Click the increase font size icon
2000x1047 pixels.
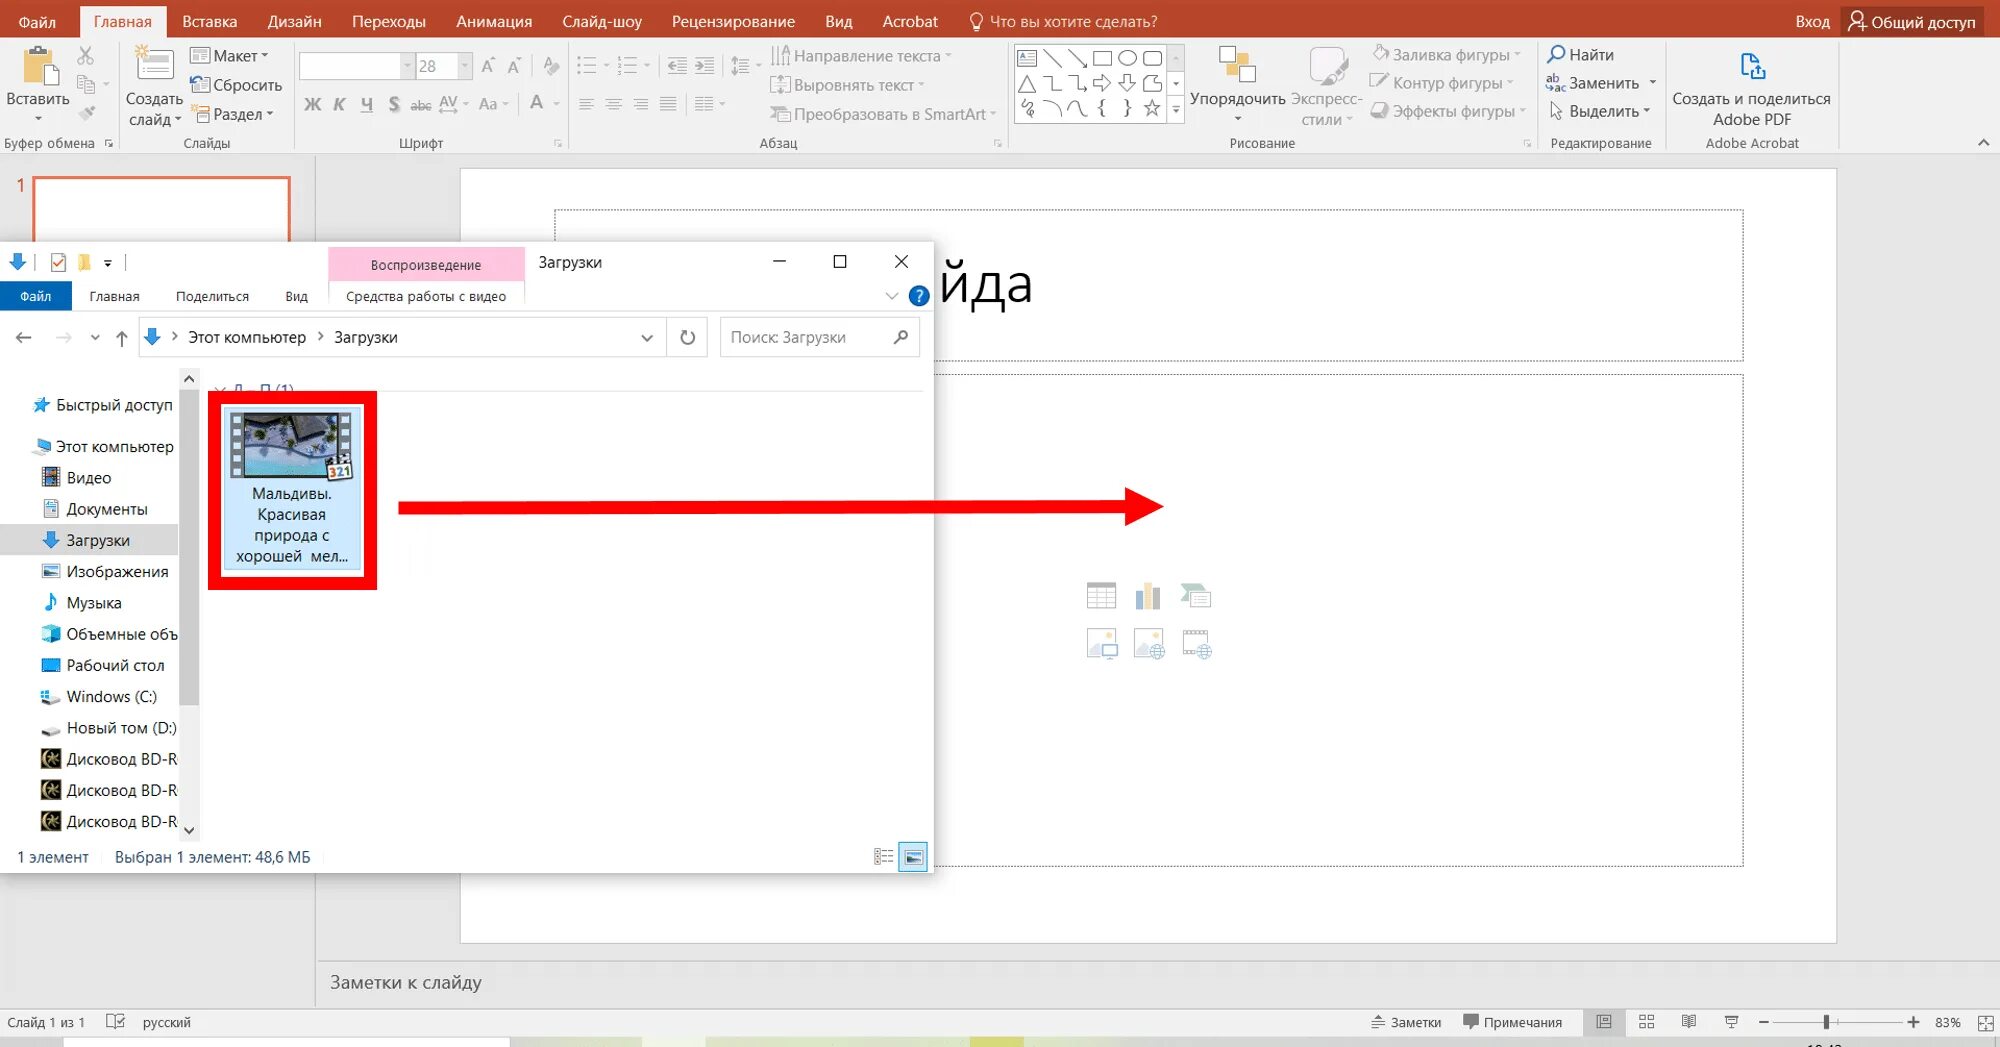click(x=488, y=66)
